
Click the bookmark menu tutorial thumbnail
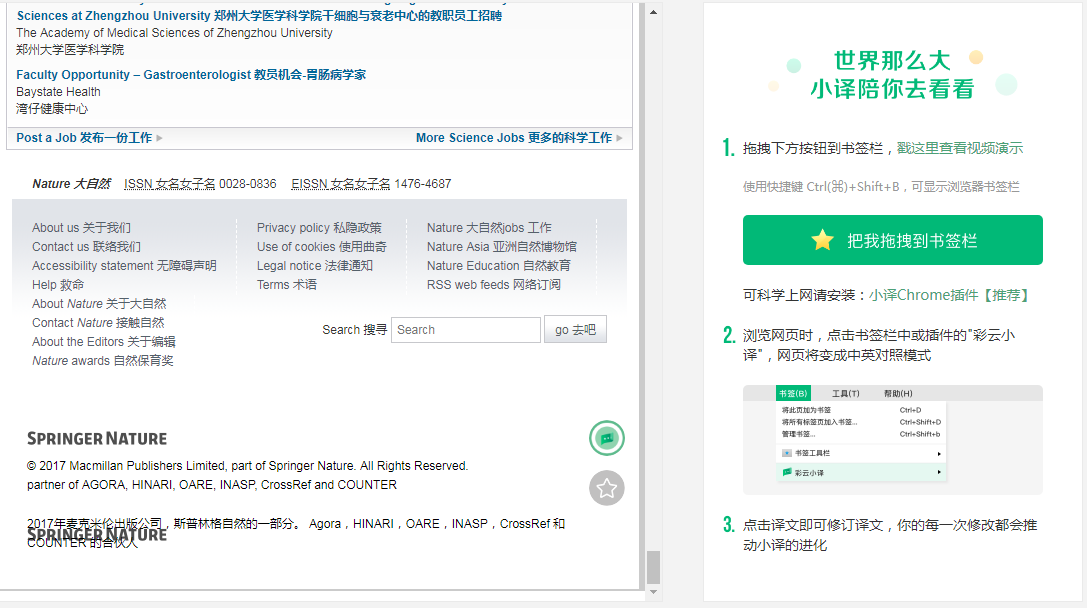click(x=893, y=440)
